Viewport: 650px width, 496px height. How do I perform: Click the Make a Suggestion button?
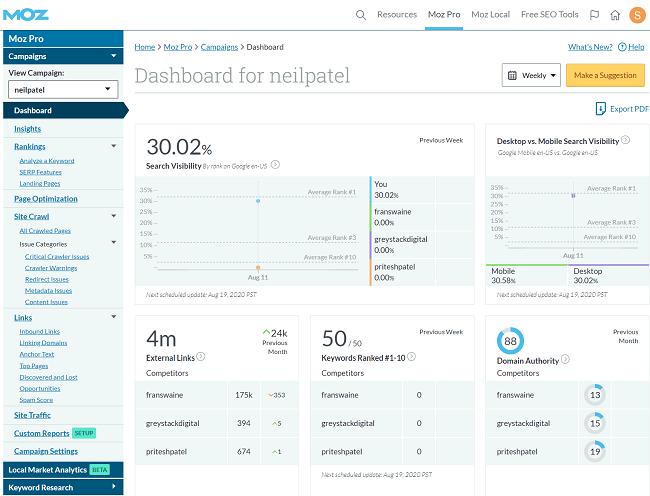[605, 75]
